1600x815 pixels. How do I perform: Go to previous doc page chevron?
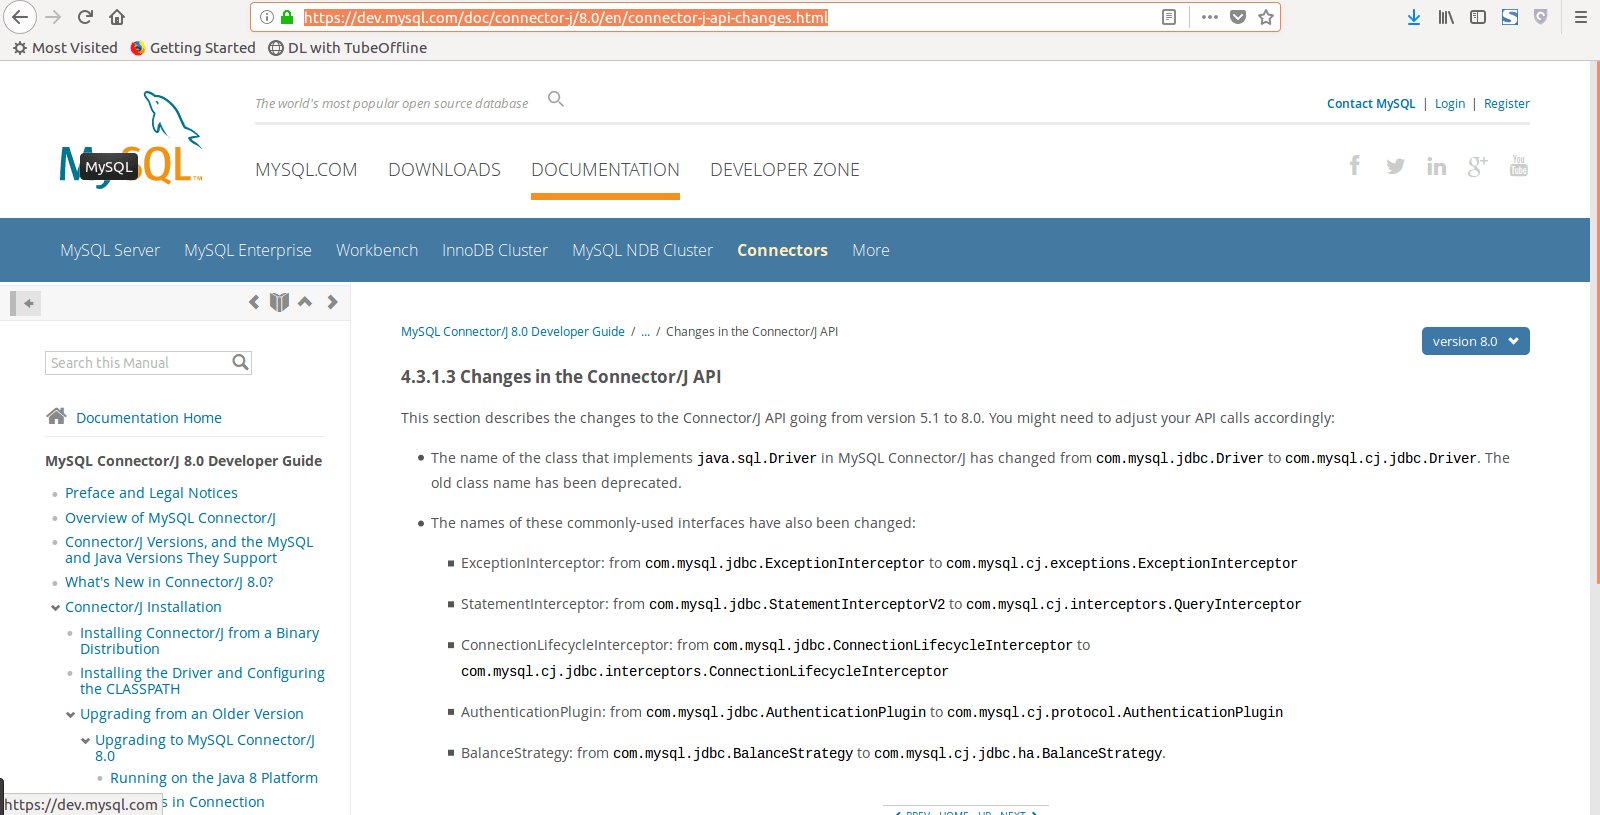(254, 302)
